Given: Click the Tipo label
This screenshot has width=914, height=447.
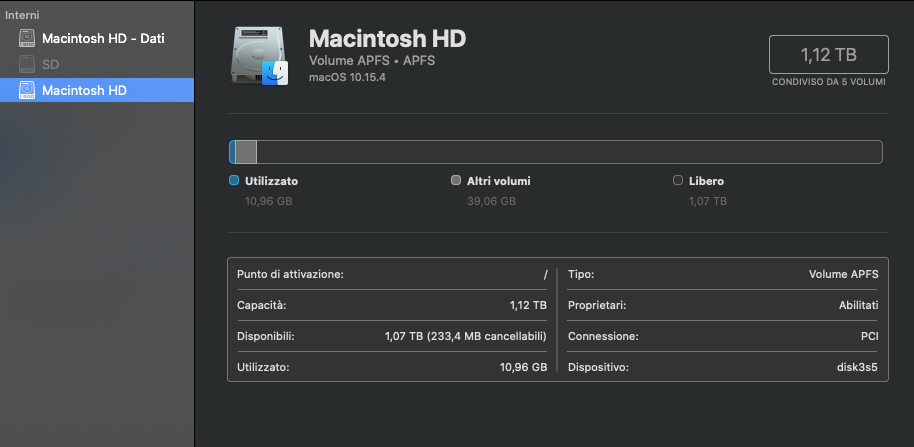Looking at the screenshot, I should (x=581, y=274).
